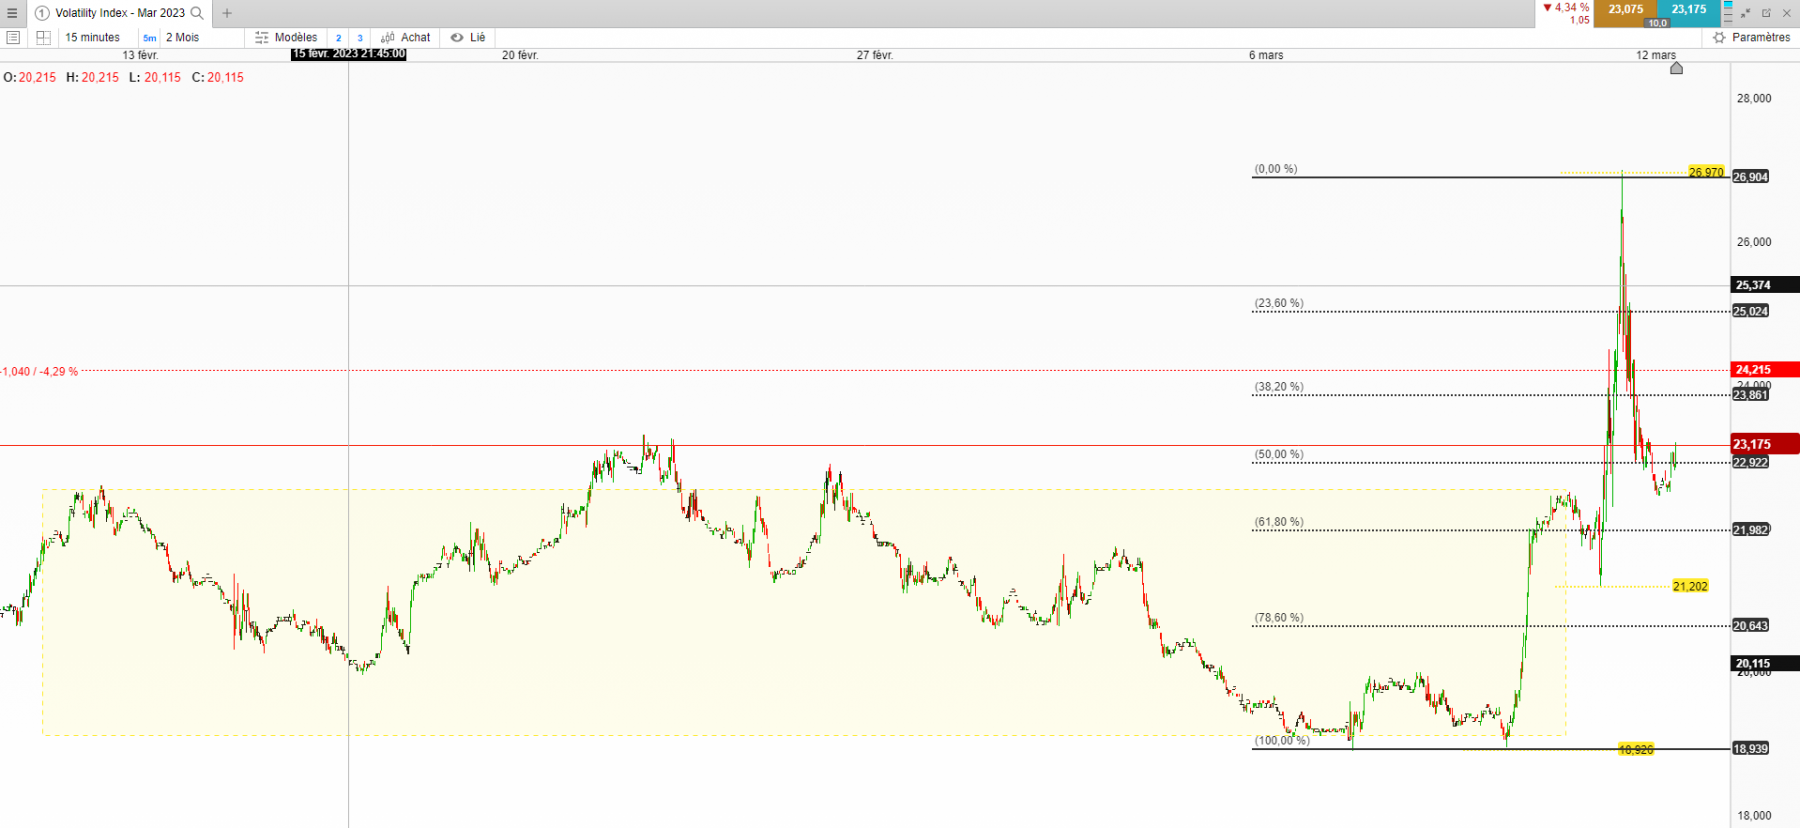Detach chart into separate window

[x=1766, y=13]
